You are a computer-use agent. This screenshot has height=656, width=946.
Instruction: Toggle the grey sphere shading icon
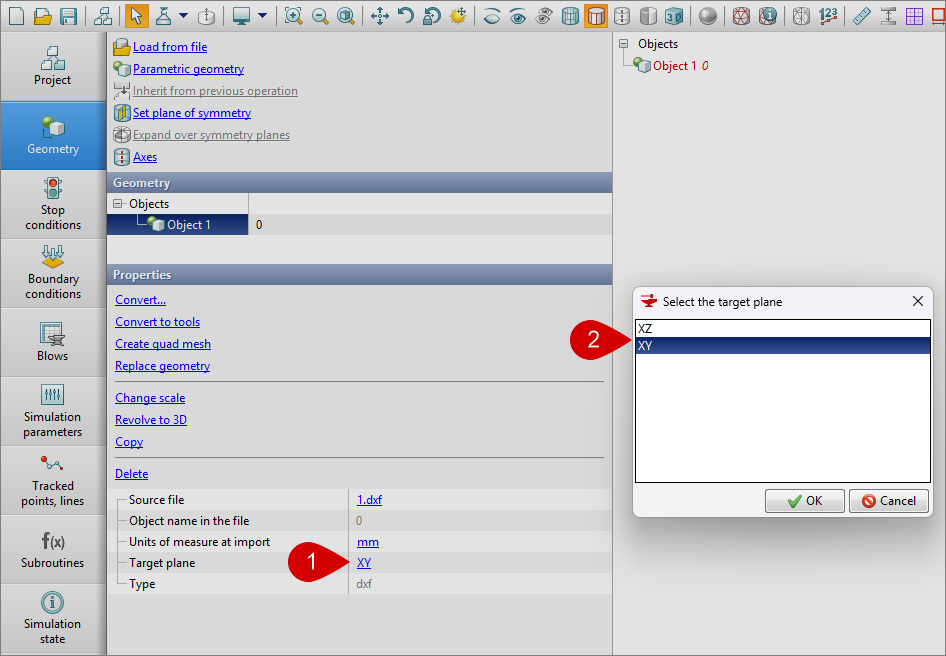pos(708,16)
